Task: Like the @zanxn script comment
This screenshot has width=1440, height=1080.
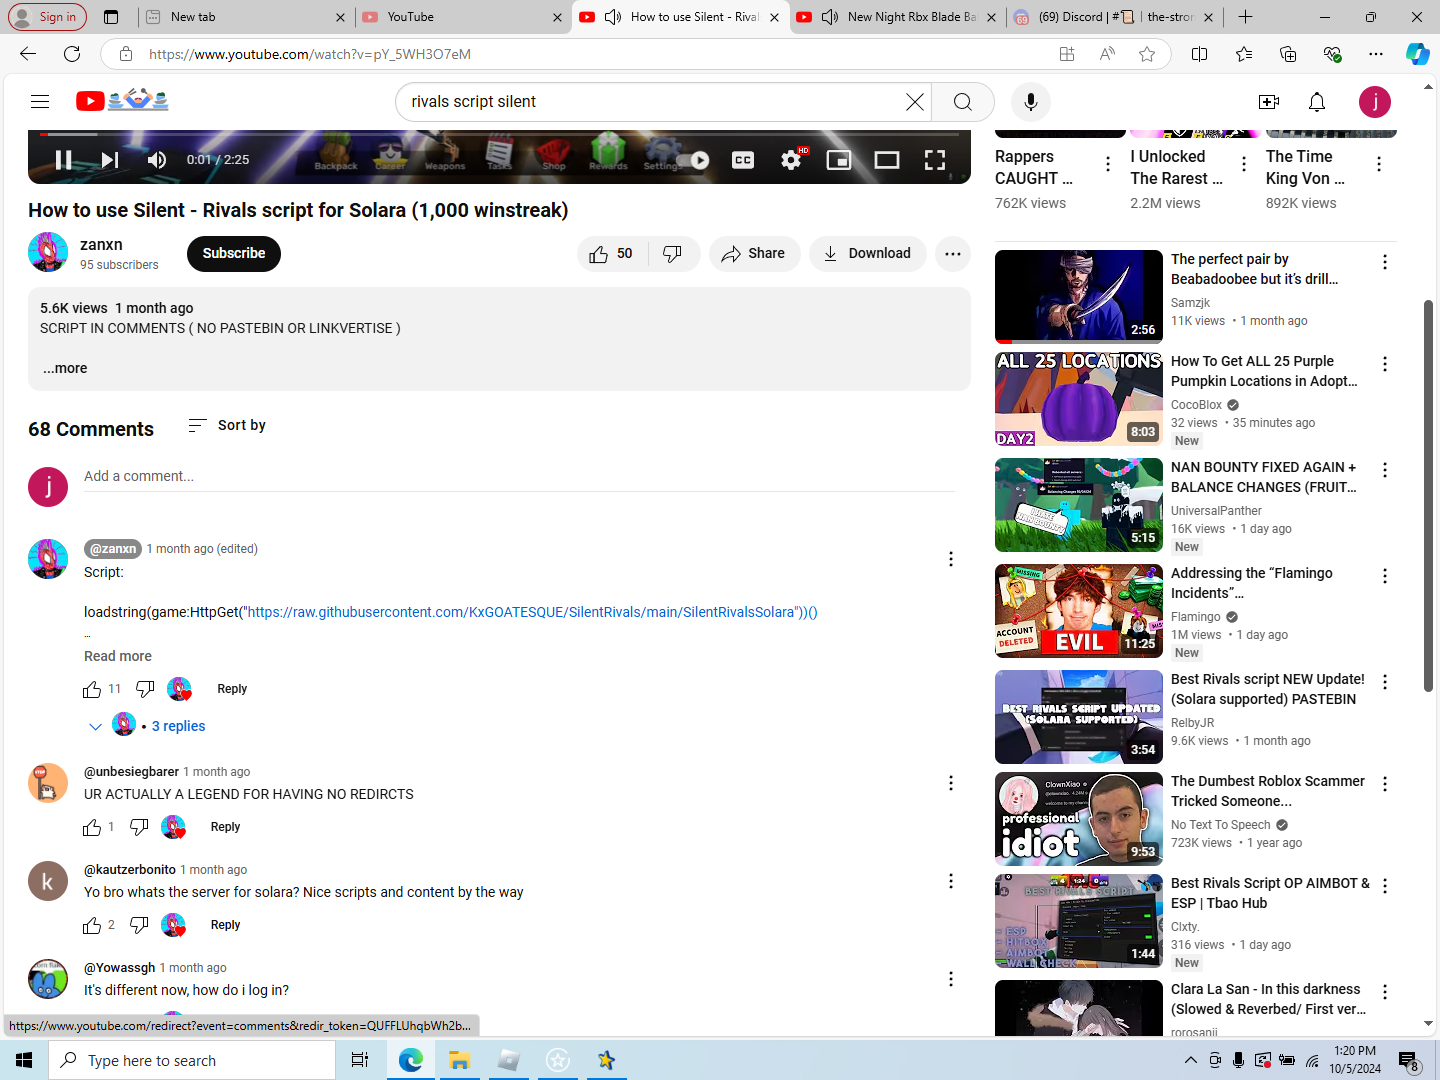Action: tap(92, 689)
